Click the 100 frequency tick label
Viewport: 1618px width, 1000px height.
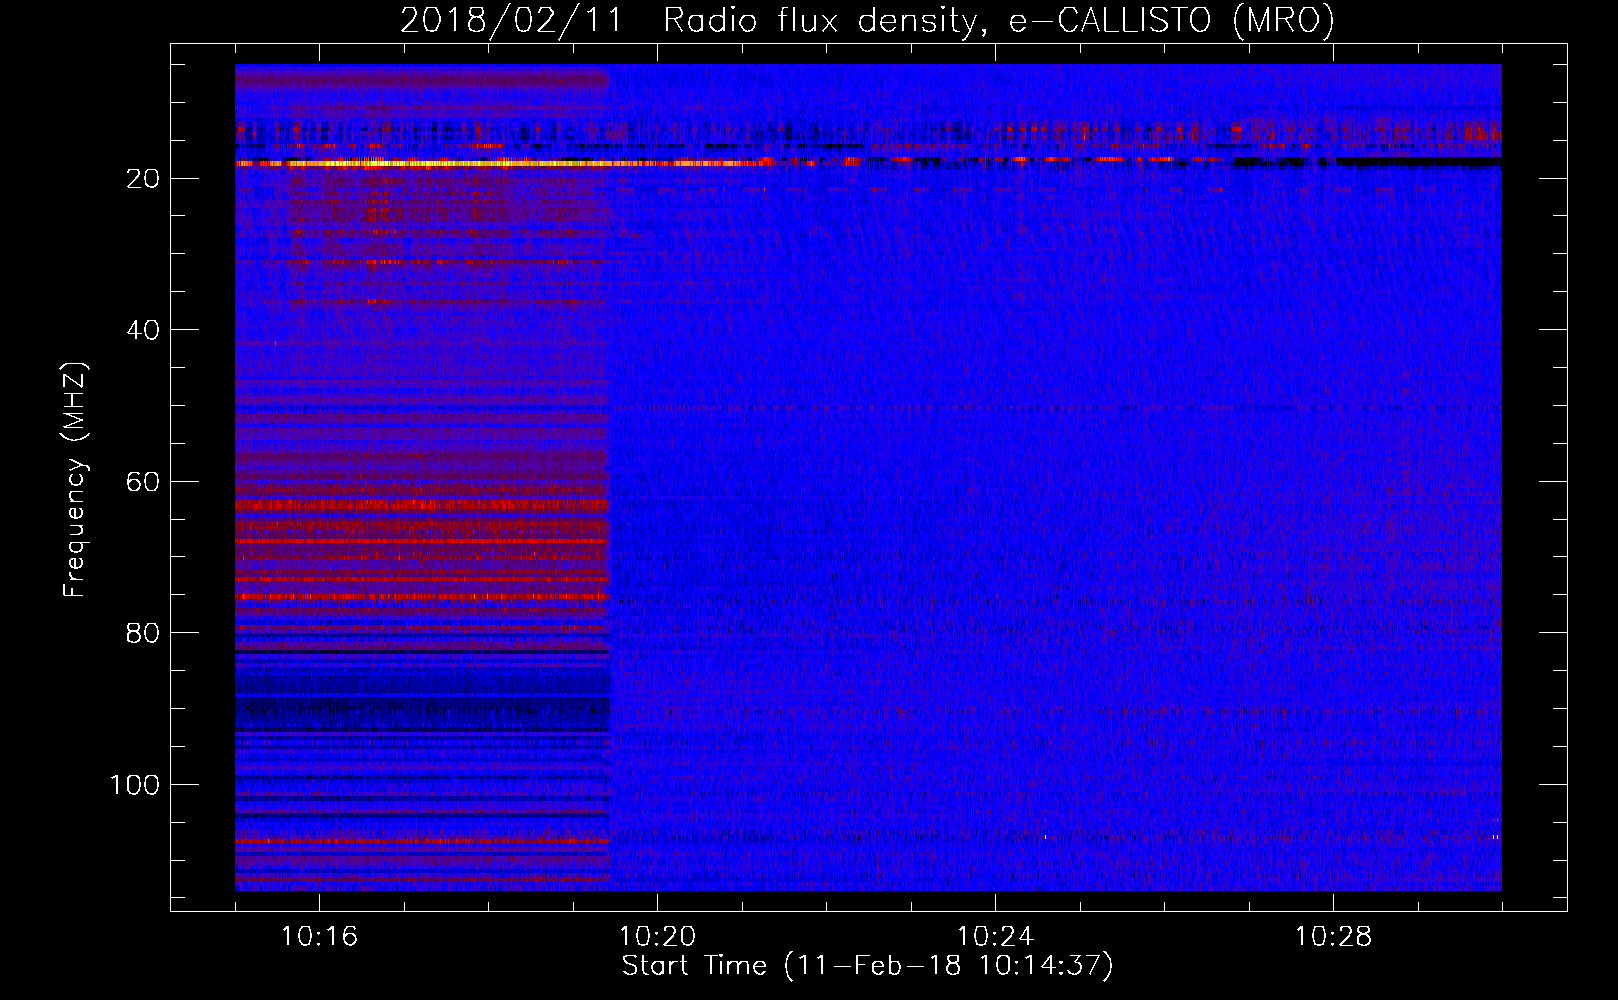(x=134, y=785)
